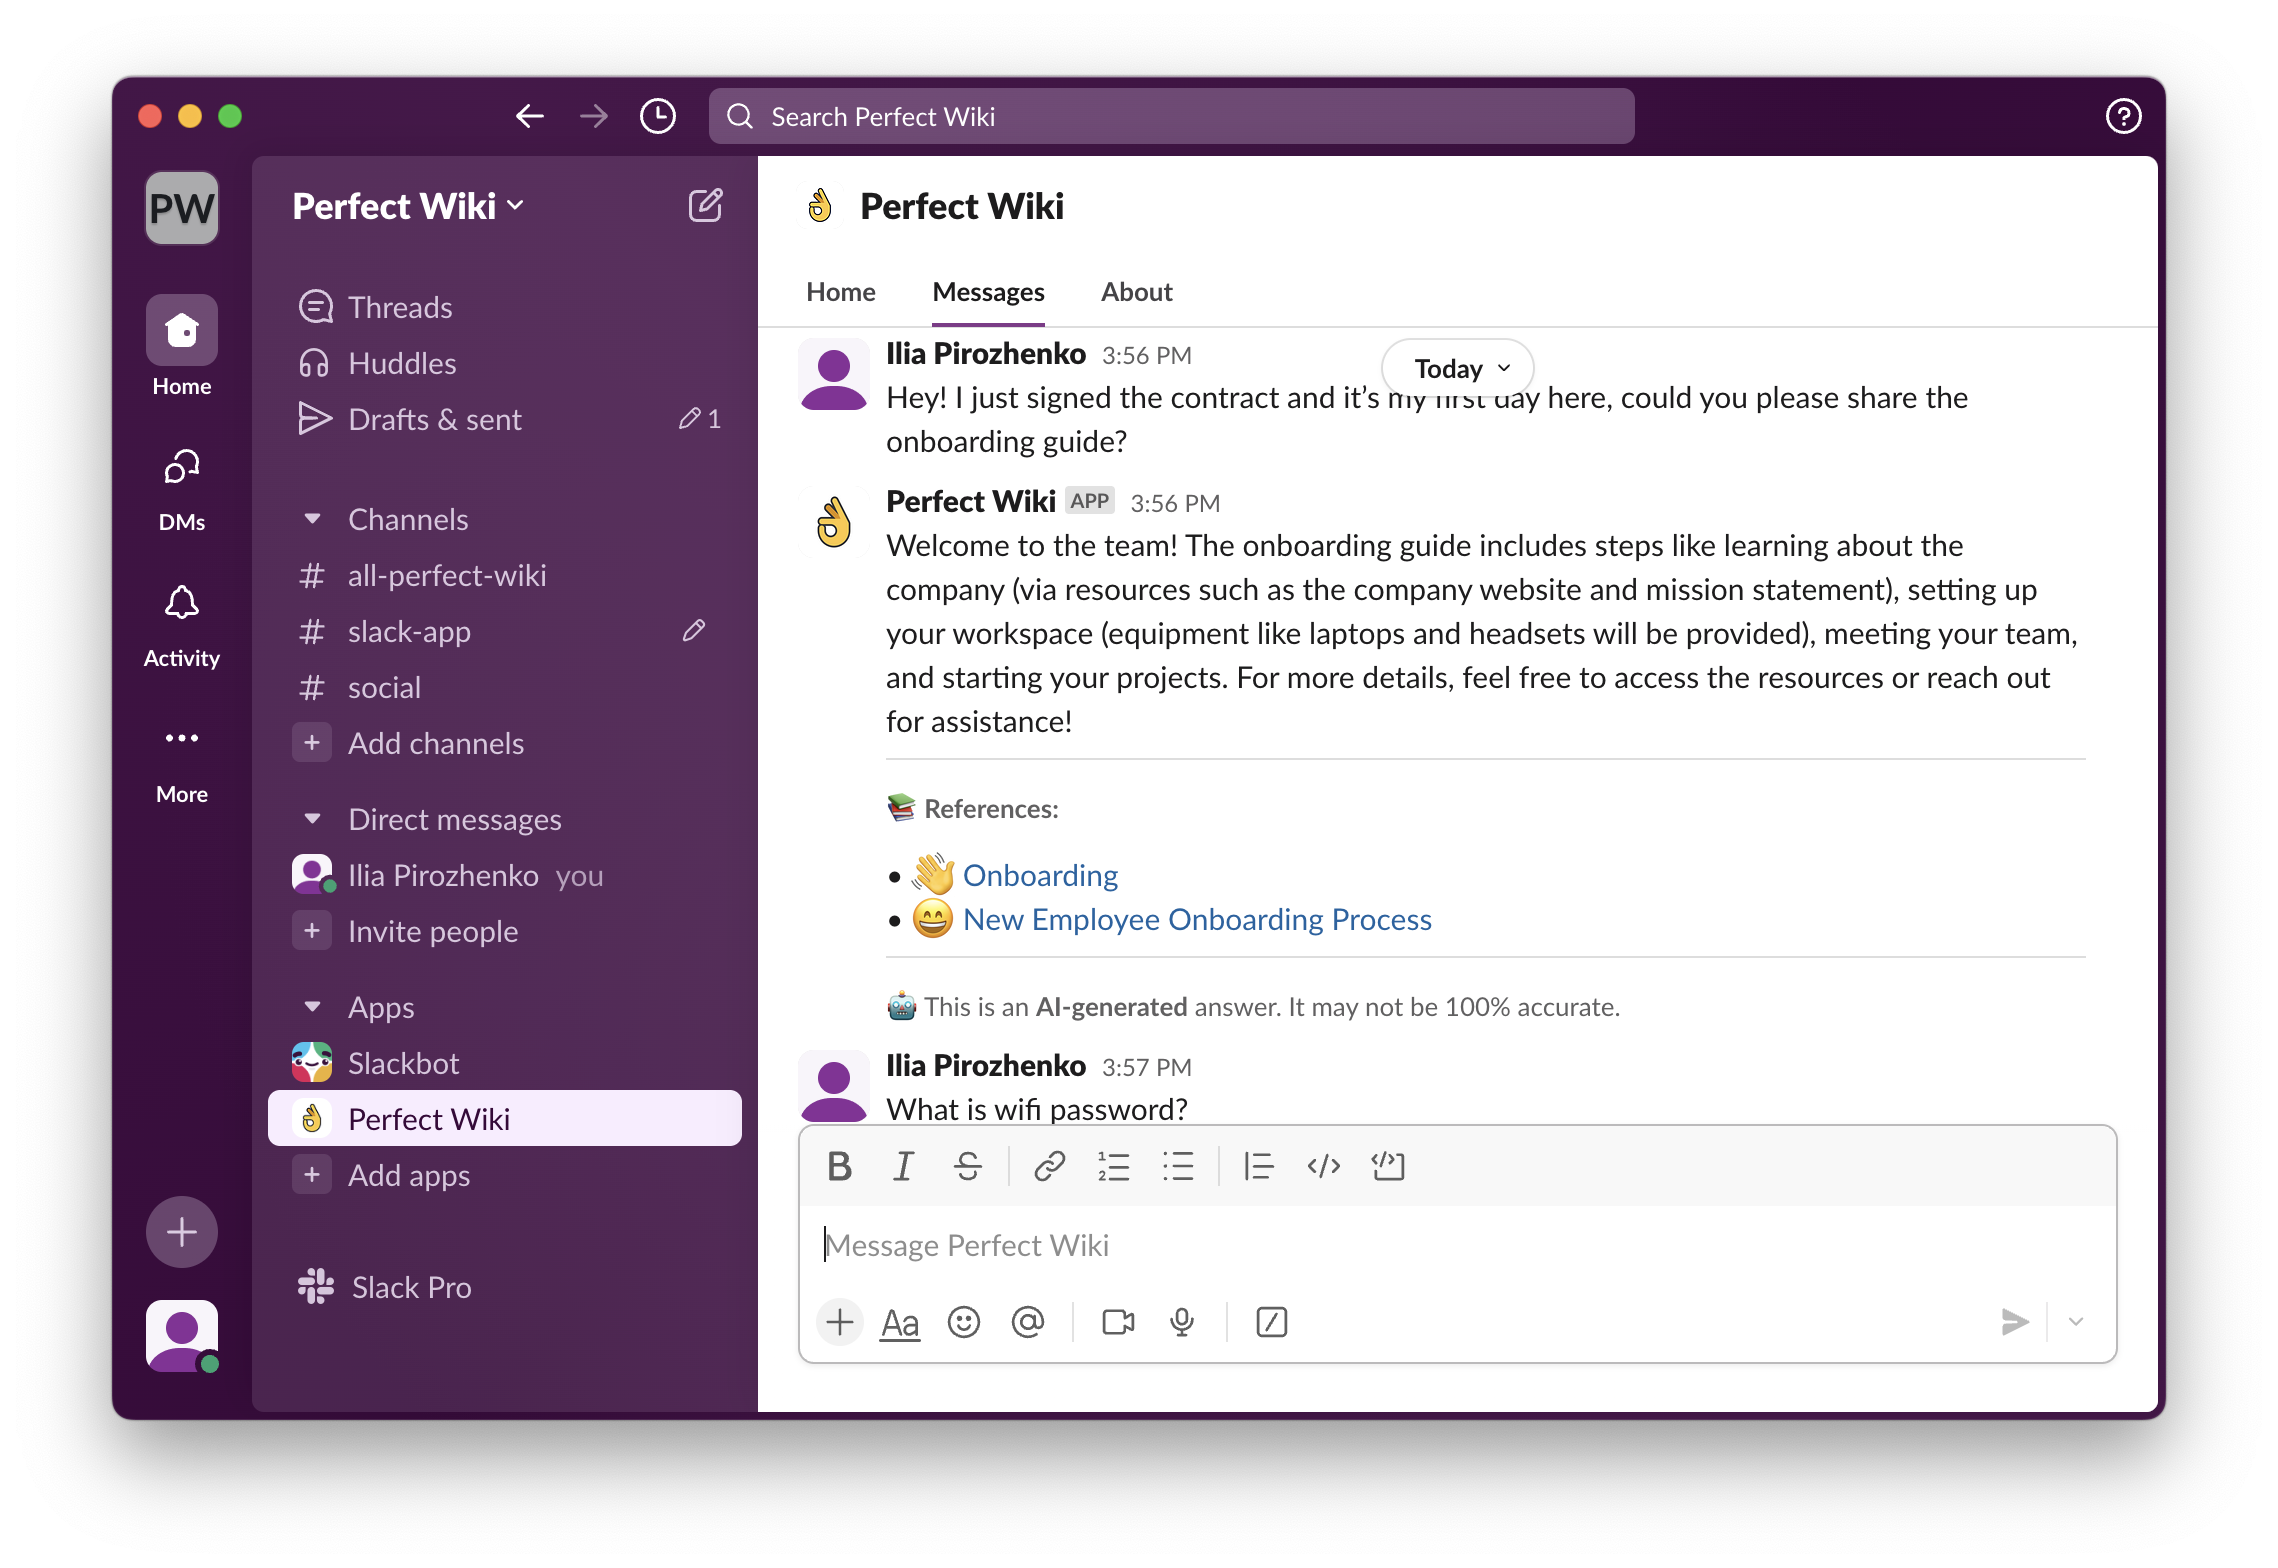Send the message with the send arrow
Viewport: 2278px width, 1568px height.
point(2014,1321)
